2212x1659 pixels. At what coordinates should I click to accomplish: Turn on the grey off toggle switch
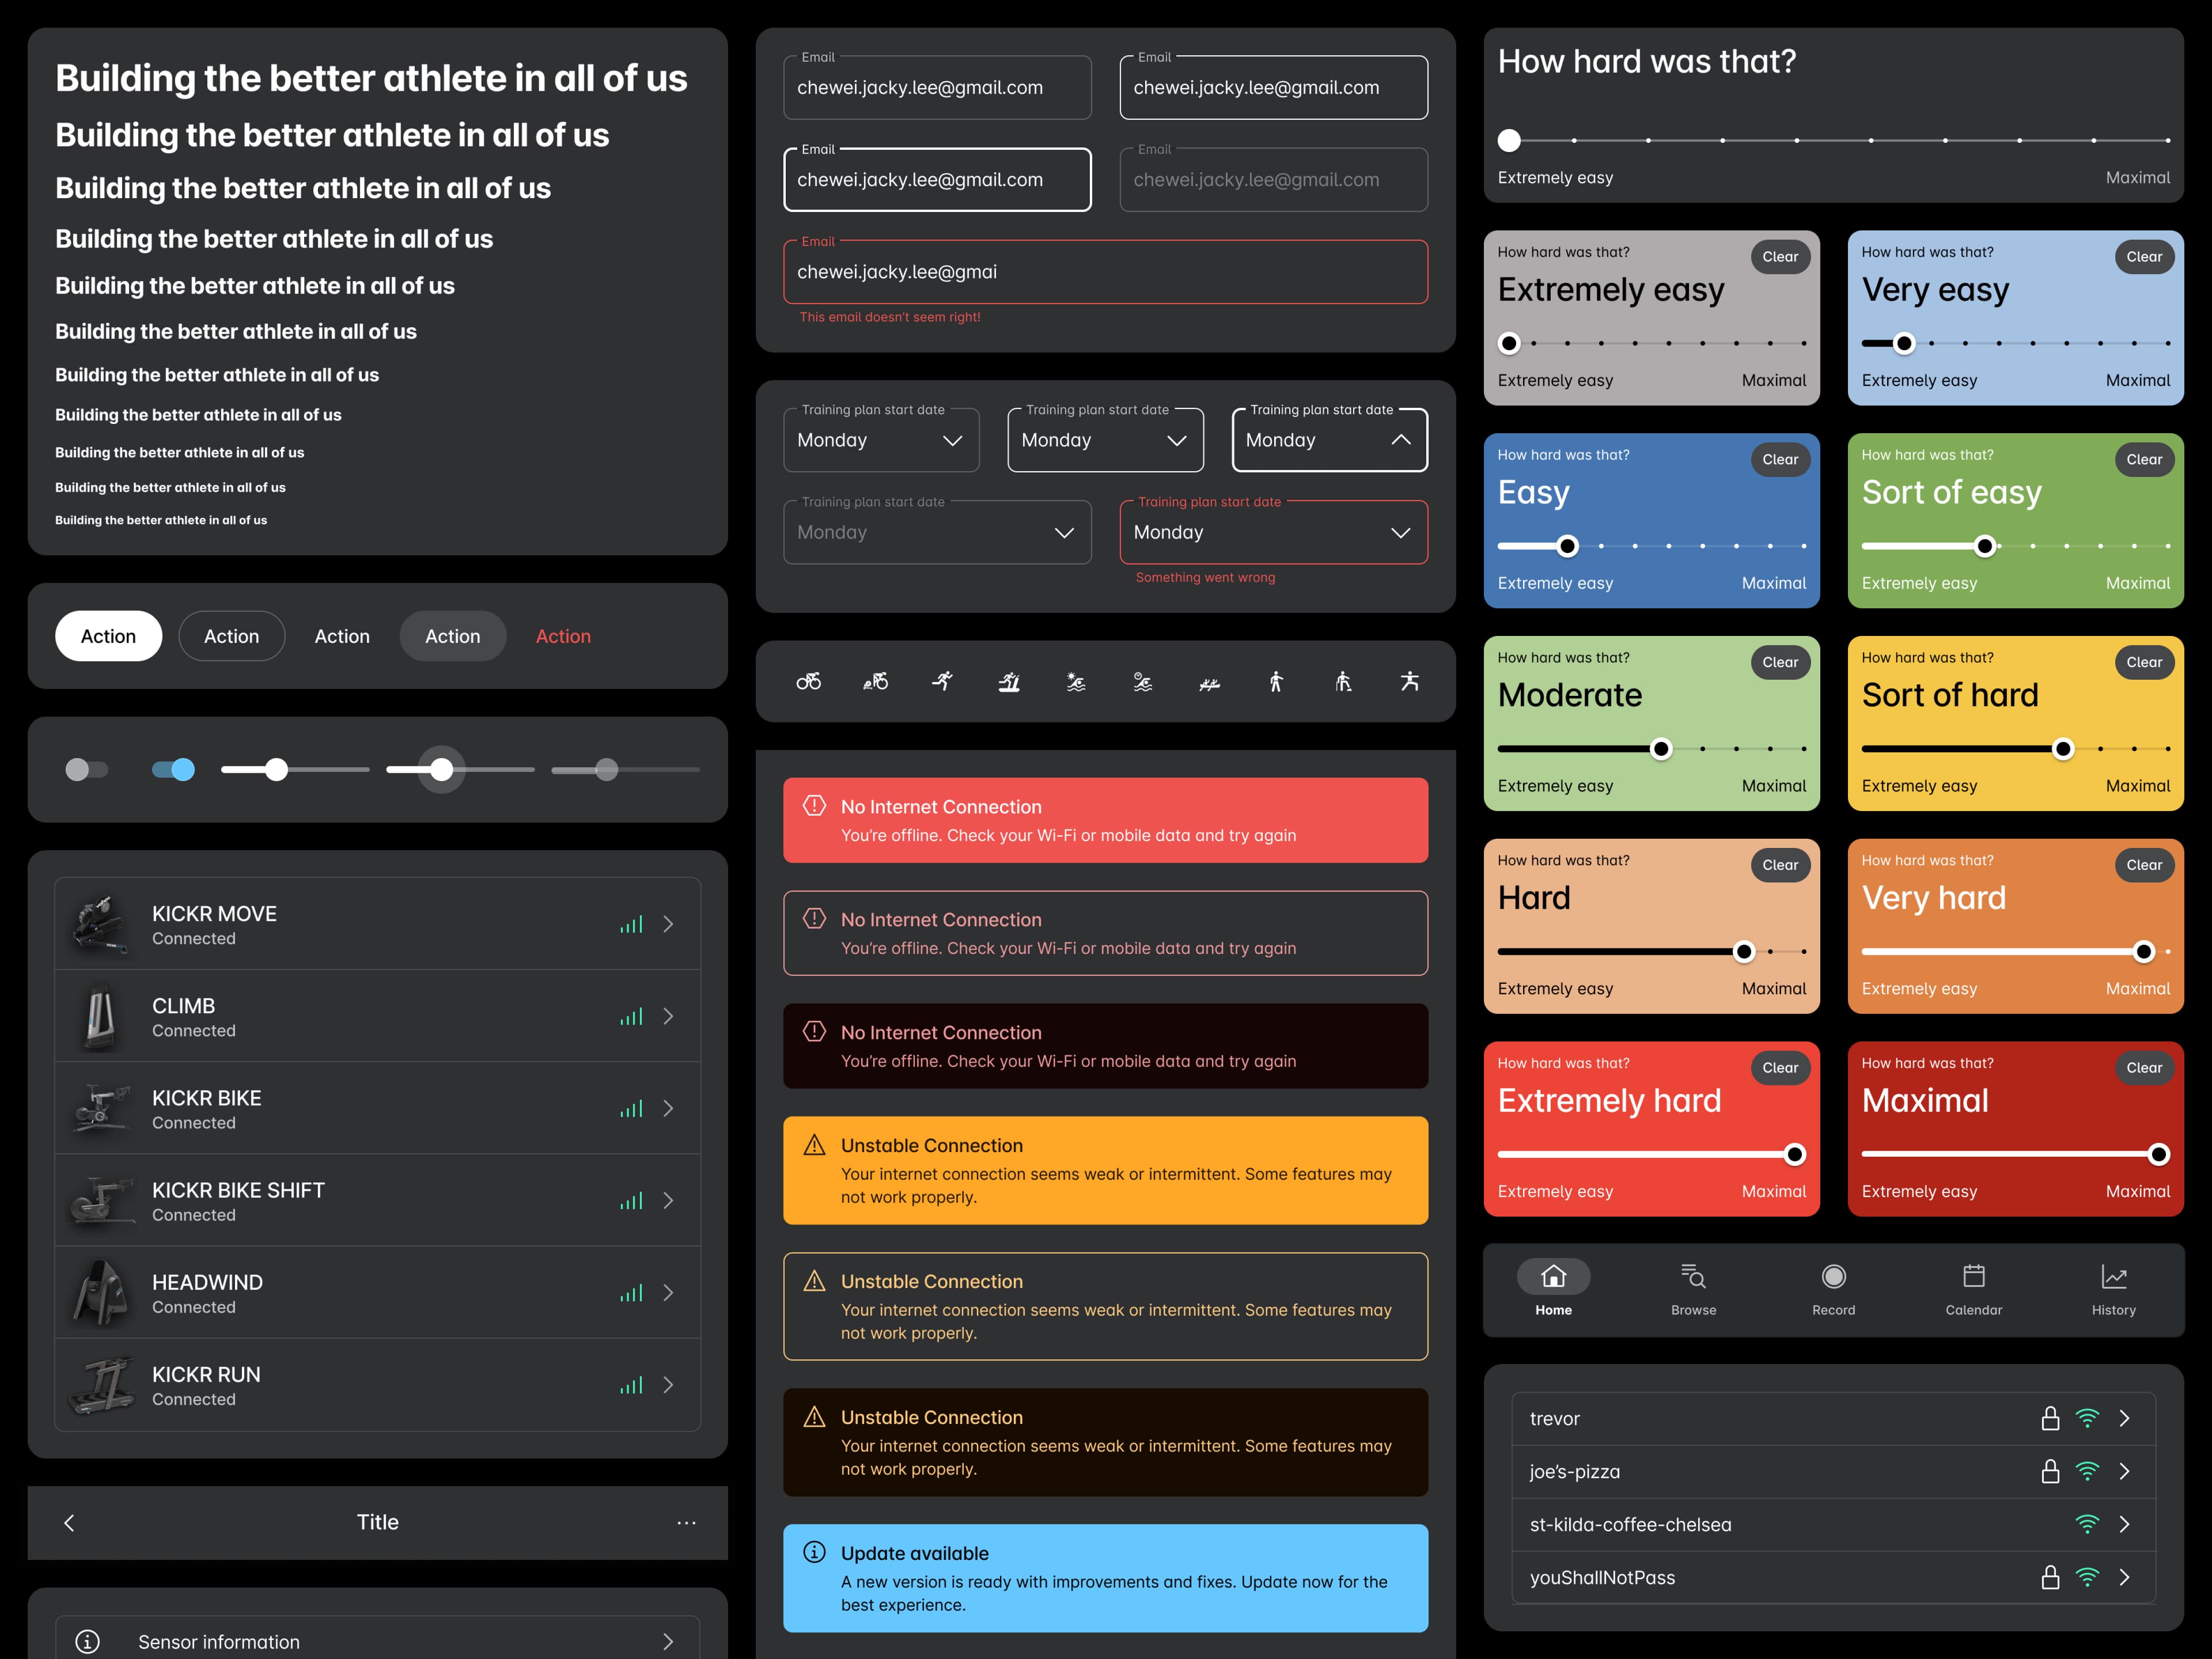86,769
